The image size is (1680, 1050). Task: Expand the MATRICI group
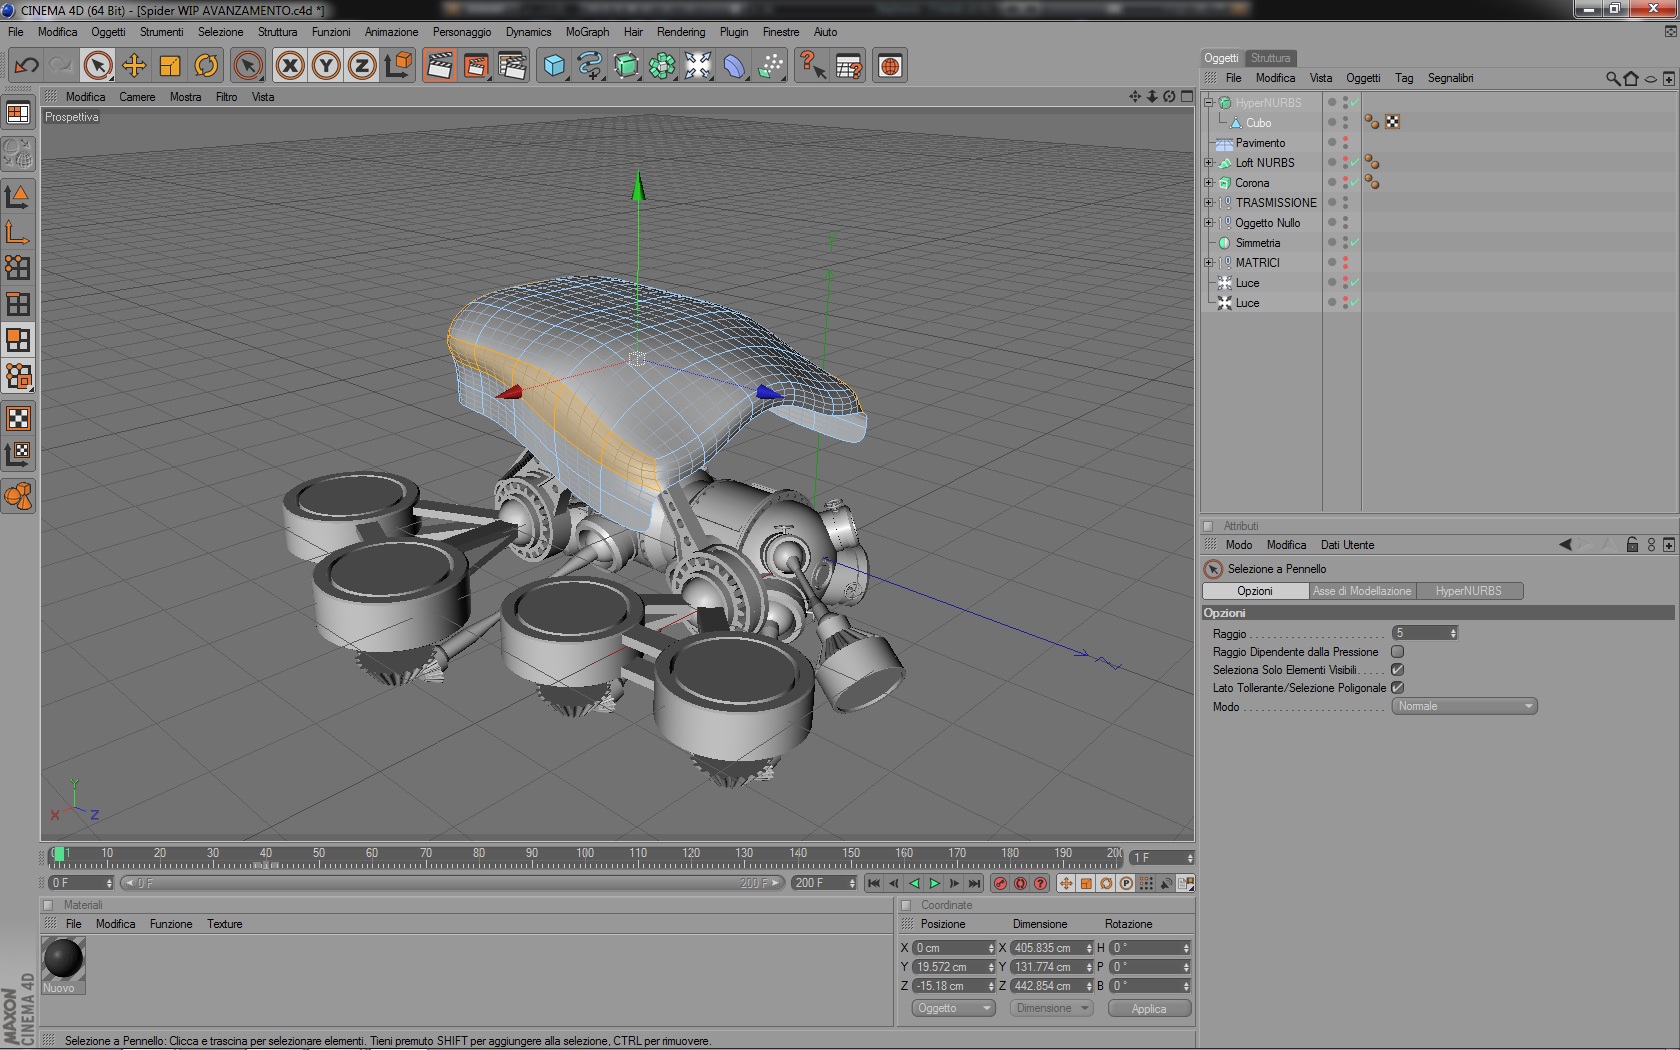click(1208, 262)
